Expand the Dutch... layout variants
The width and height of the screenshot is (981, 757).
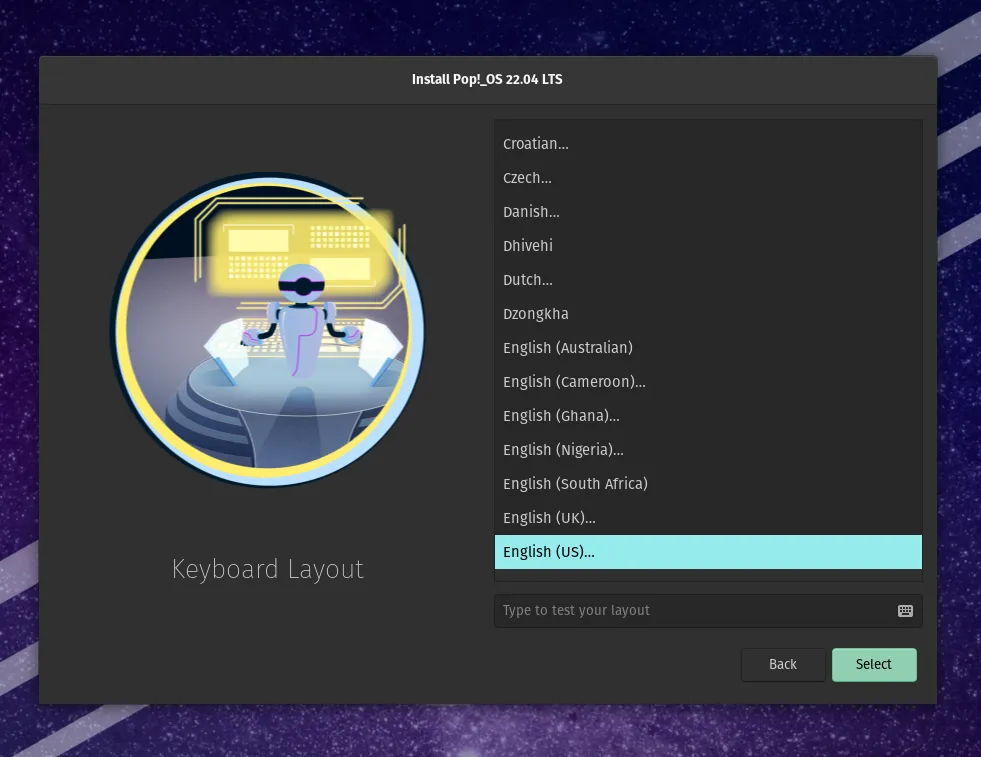tap(528, 280)
